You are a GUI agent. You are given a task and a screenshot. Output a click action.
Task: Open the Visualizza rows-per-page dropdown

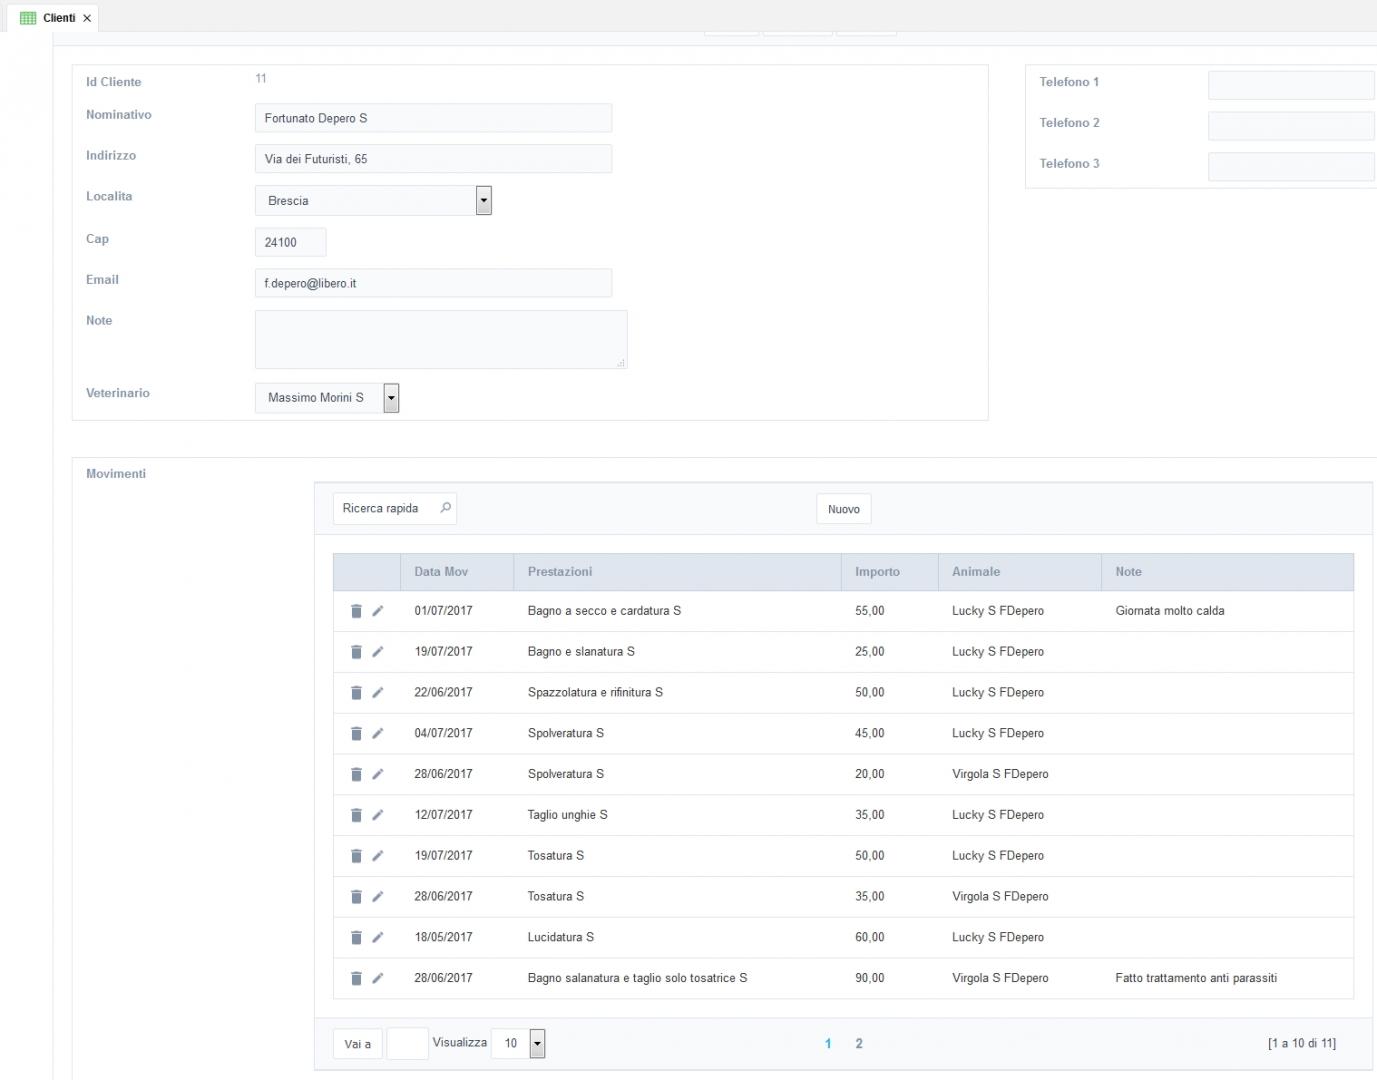click(537, 1043)
